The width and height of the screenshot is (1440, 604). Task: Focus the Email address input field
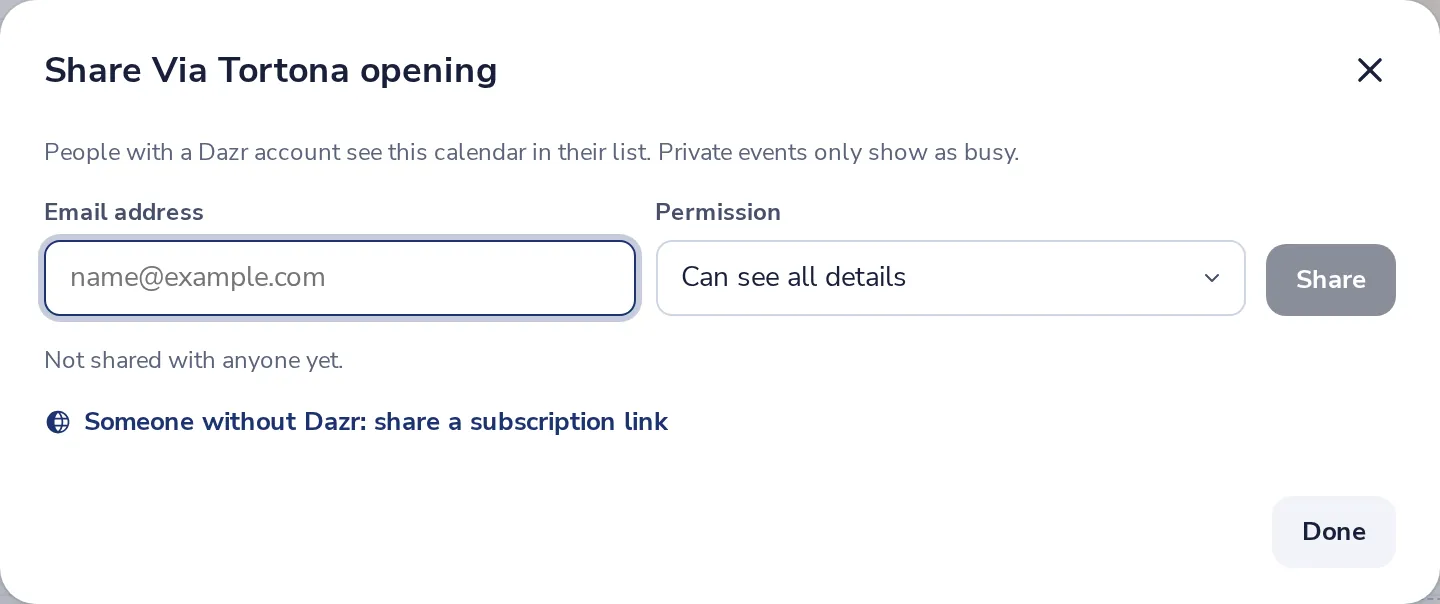point(340,278)
